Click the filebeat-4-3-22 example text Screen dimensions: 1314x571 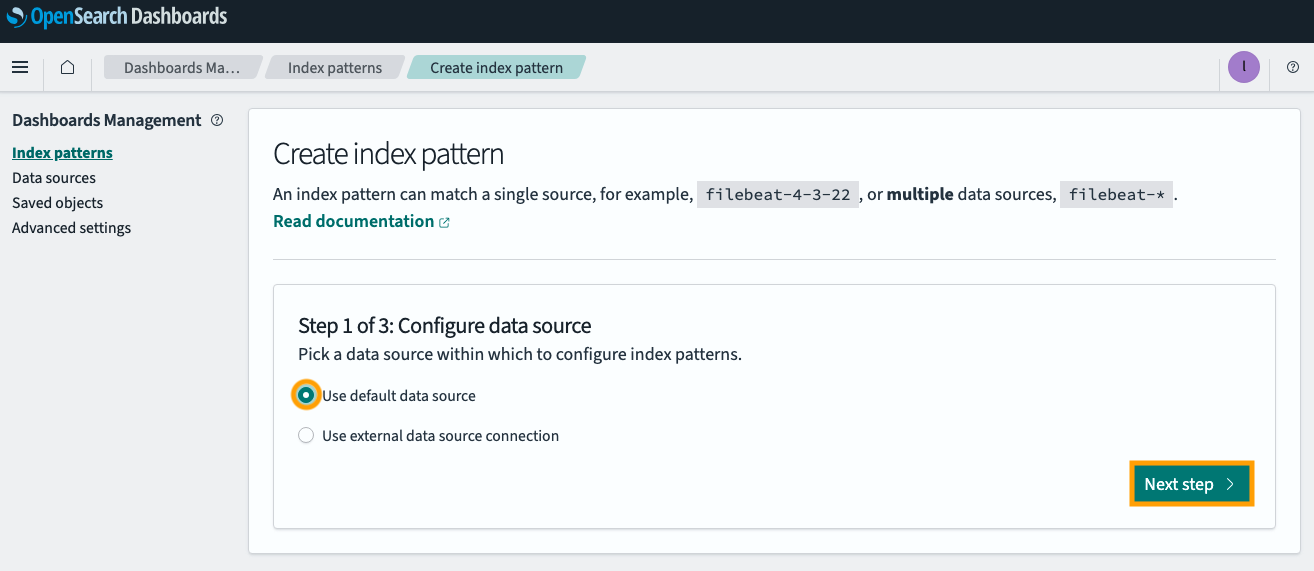778,195
